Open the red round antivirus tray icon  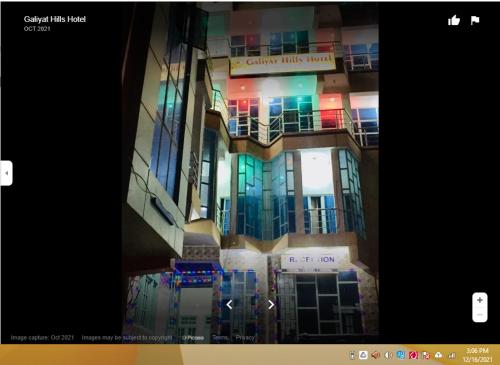(x=413, y=355)
